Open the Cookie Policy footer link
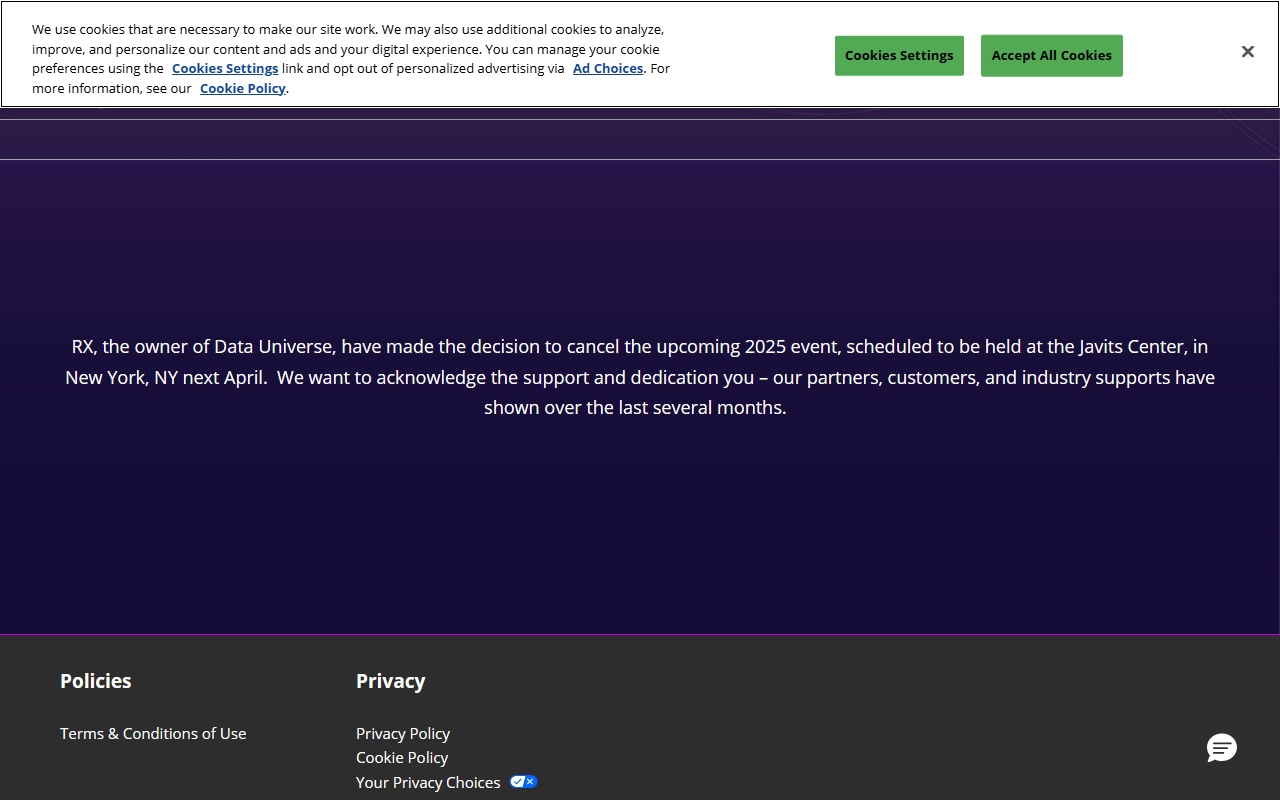 coord(402,758)
